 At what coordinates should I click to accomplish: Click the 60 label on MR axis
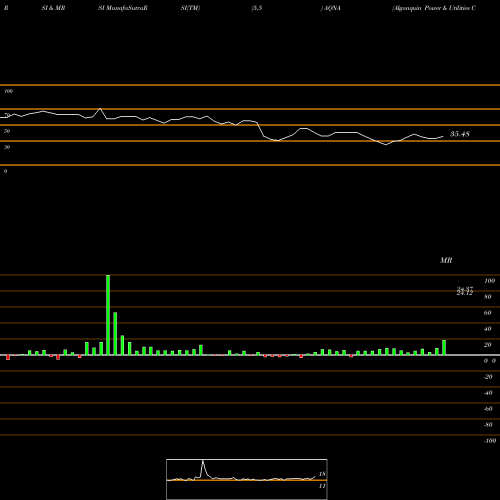coord(488,313)
